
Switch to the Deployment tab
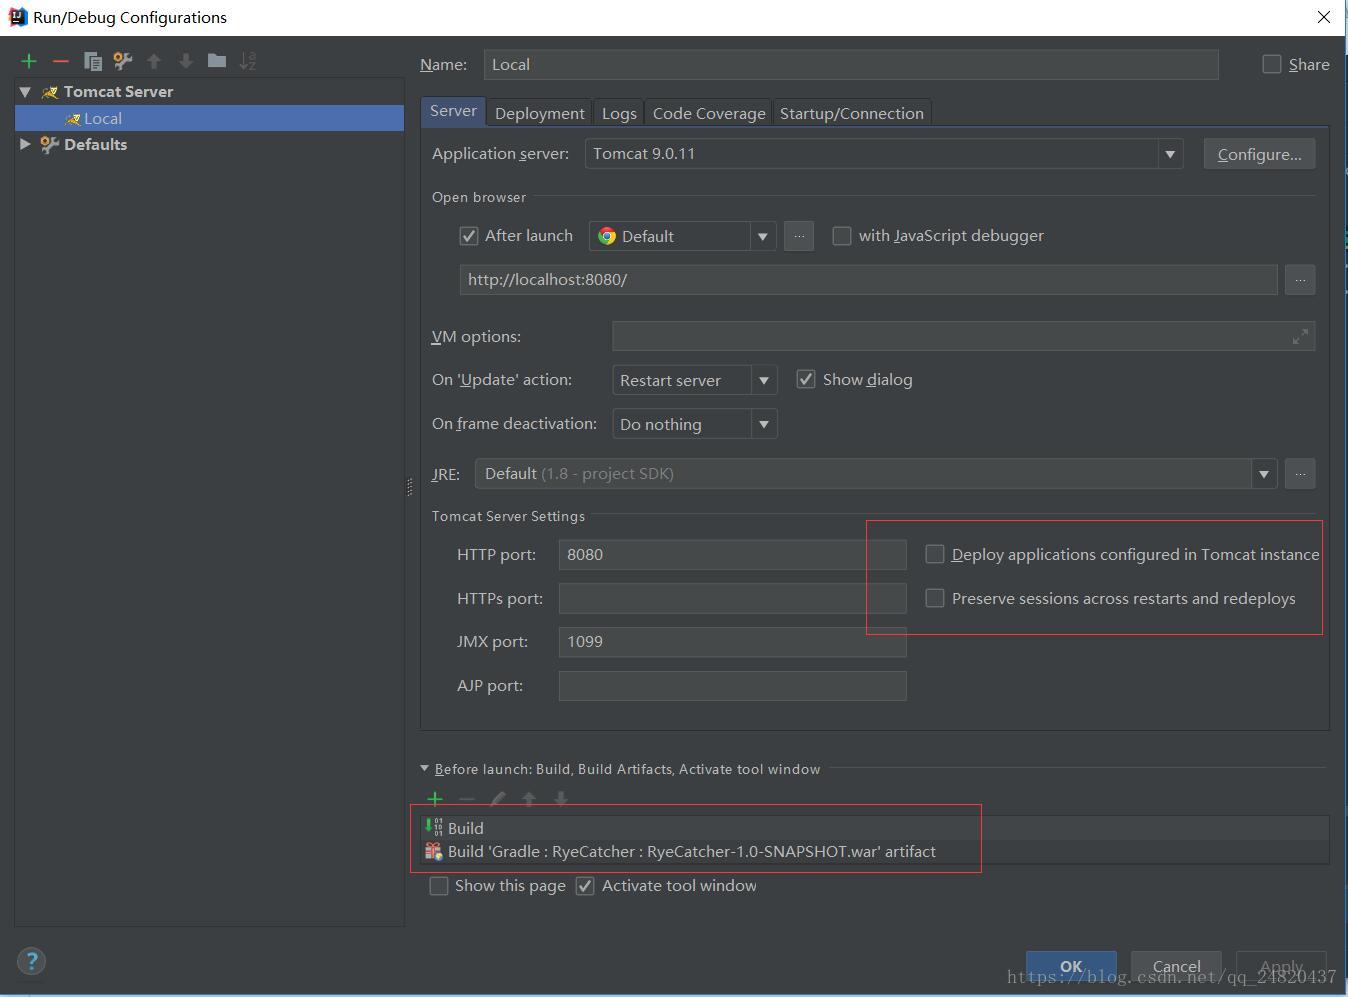[539, 113]
